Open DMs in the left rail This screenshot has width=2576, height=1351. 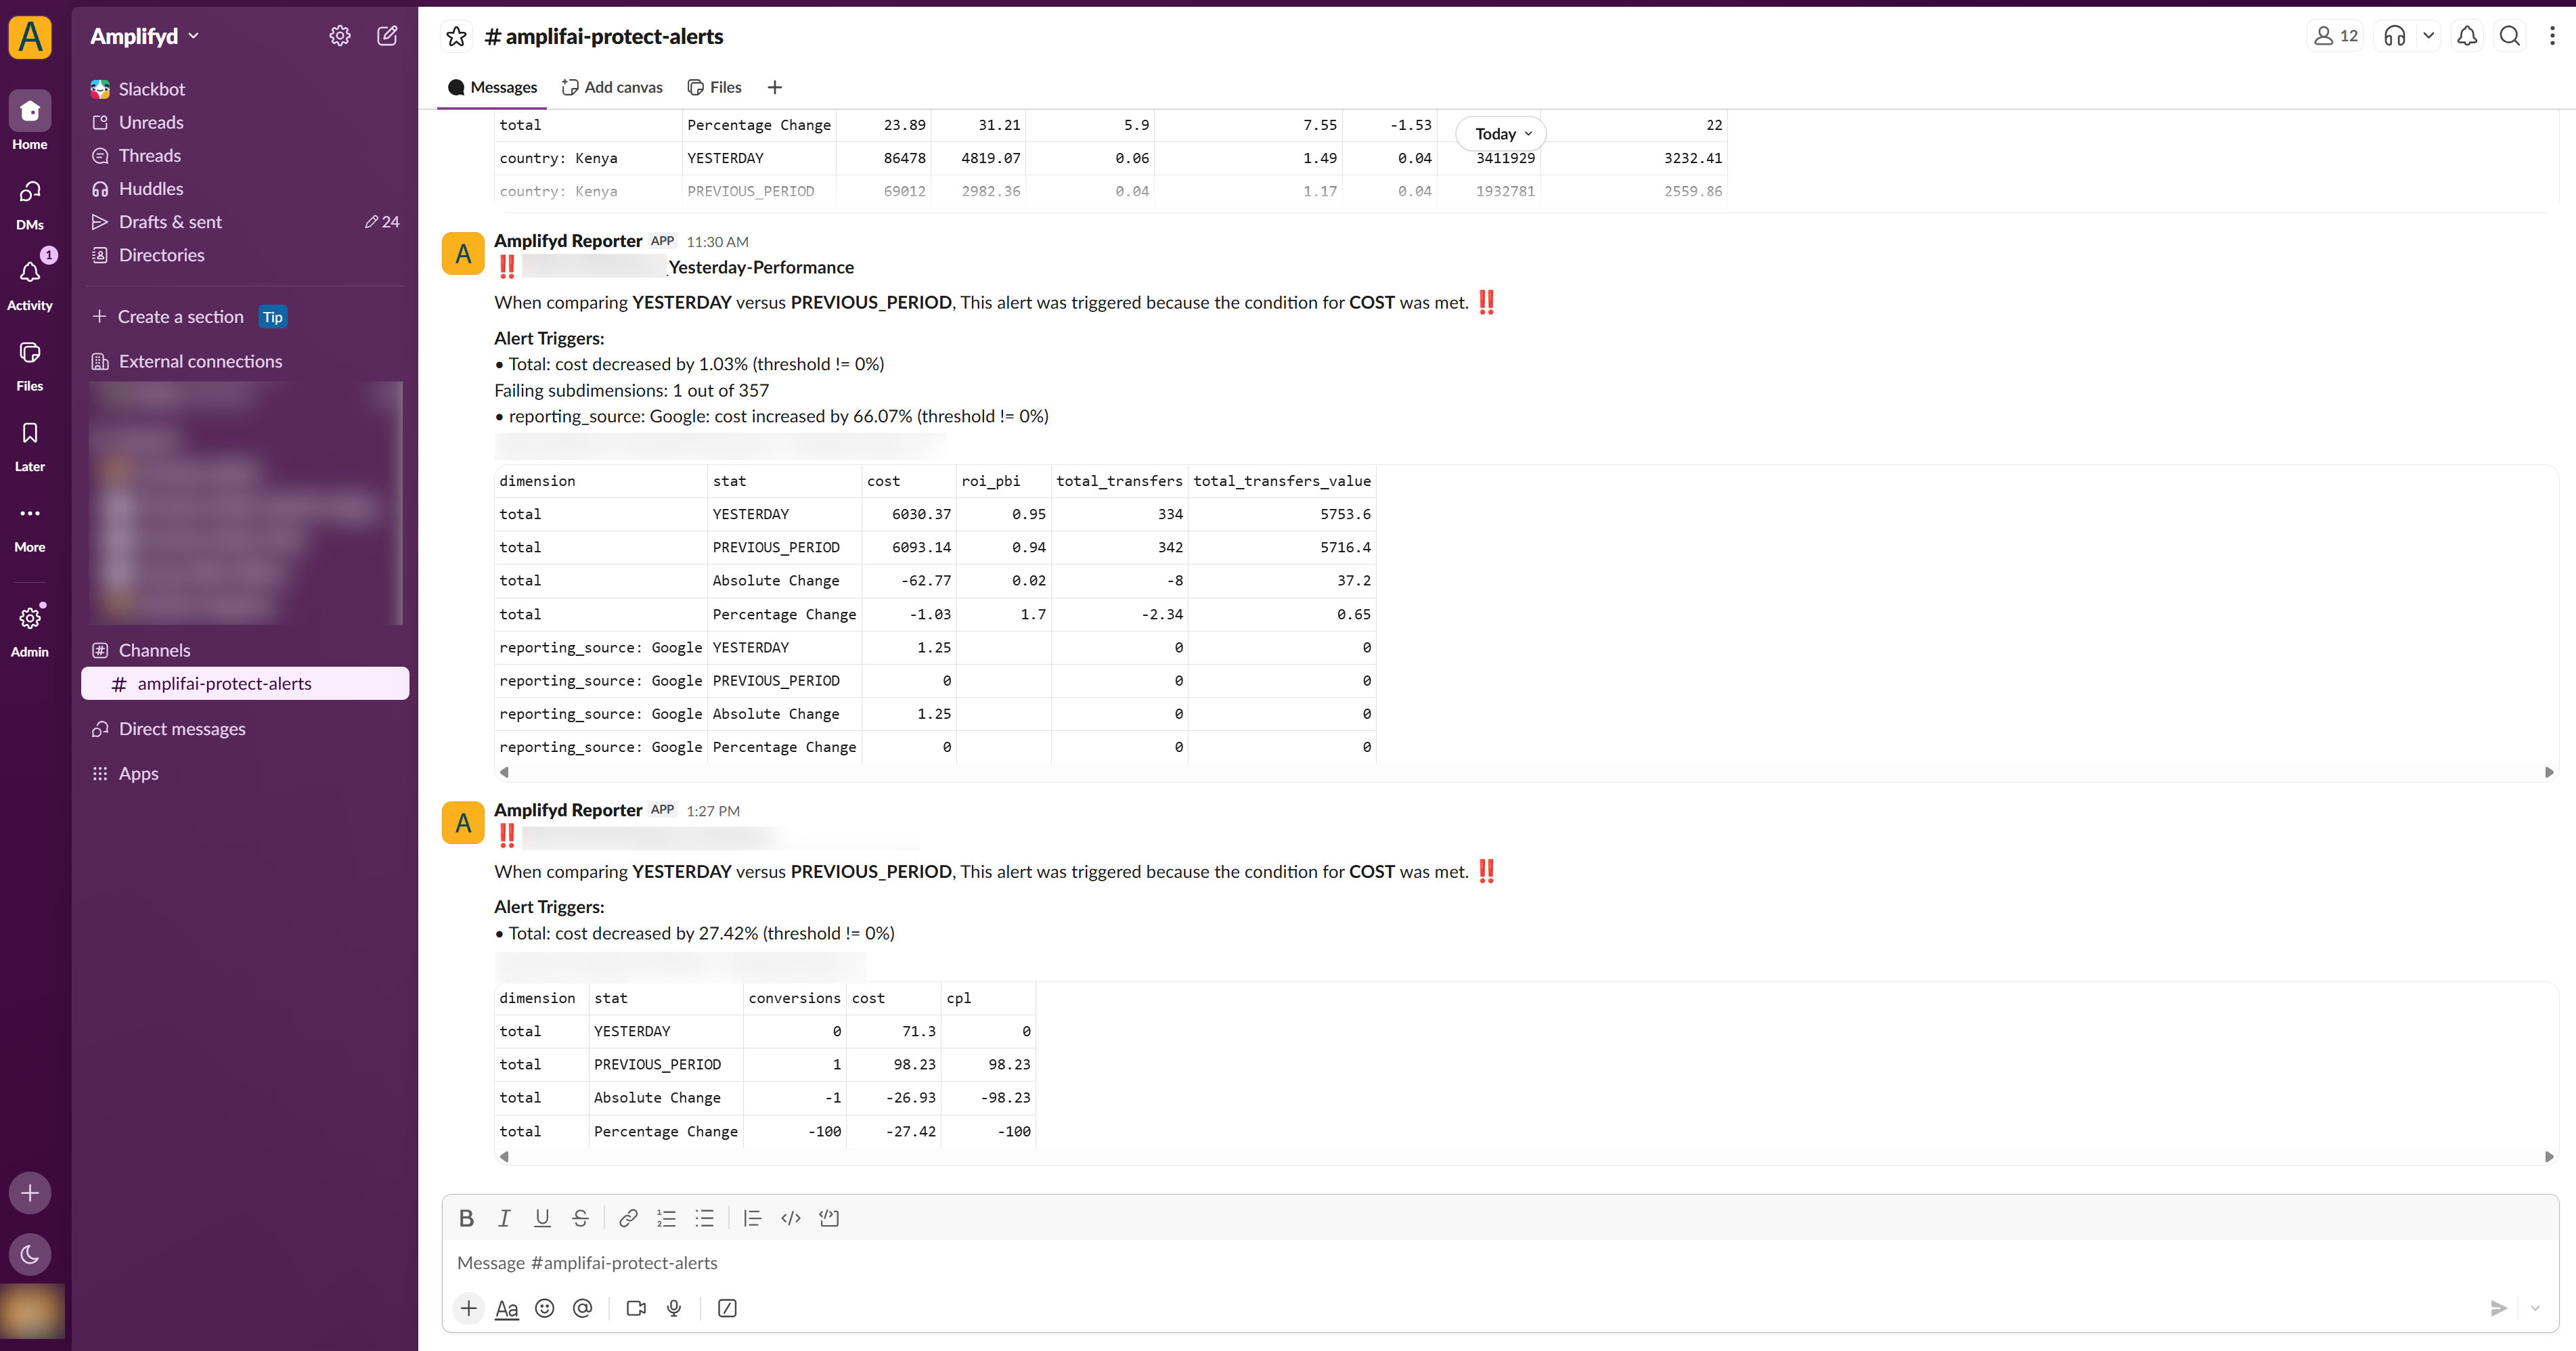pyautogui.click(x=30, y=202)
